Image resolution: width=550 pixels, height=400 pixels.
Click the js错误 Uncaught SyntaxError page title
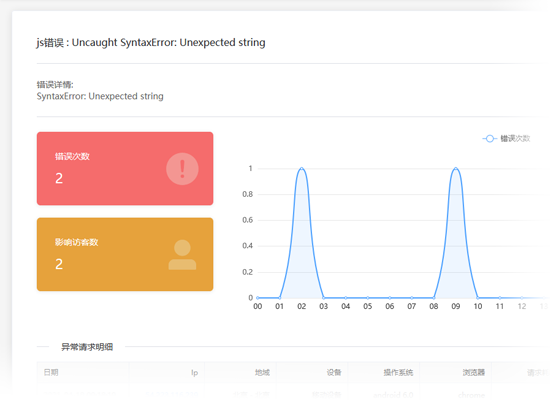pyautogui.click(x=151, y=42)
